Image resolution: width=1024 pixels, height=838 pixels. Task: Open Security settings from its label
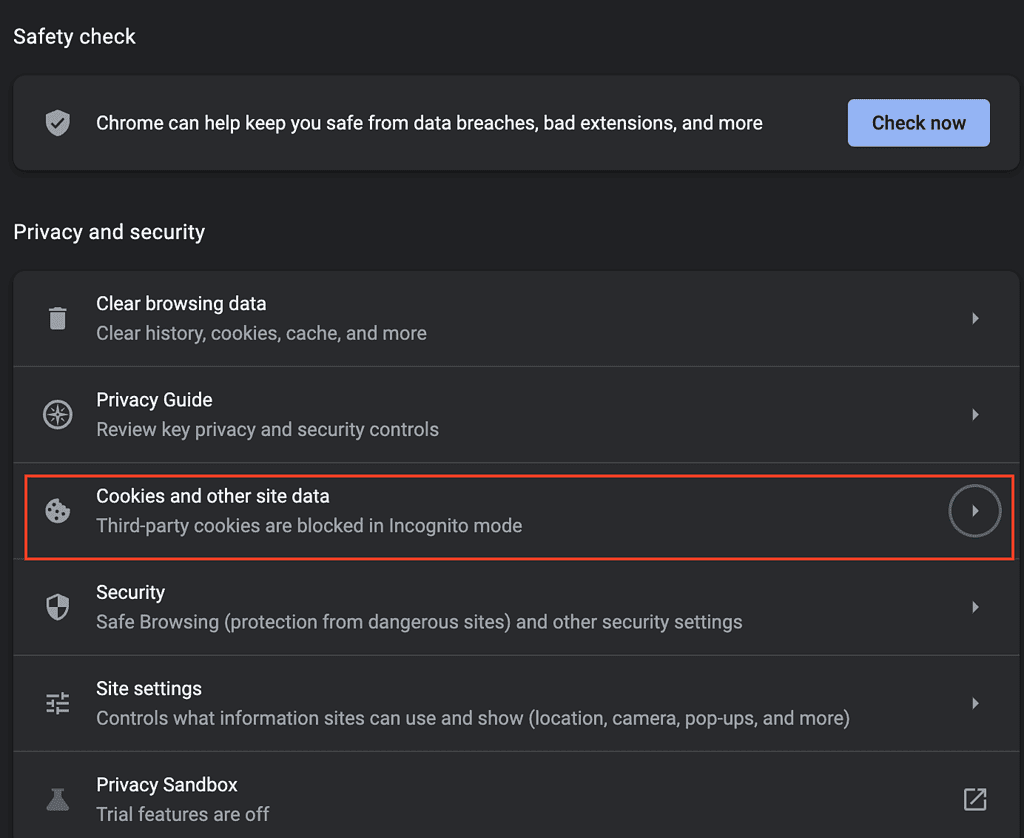130,591
